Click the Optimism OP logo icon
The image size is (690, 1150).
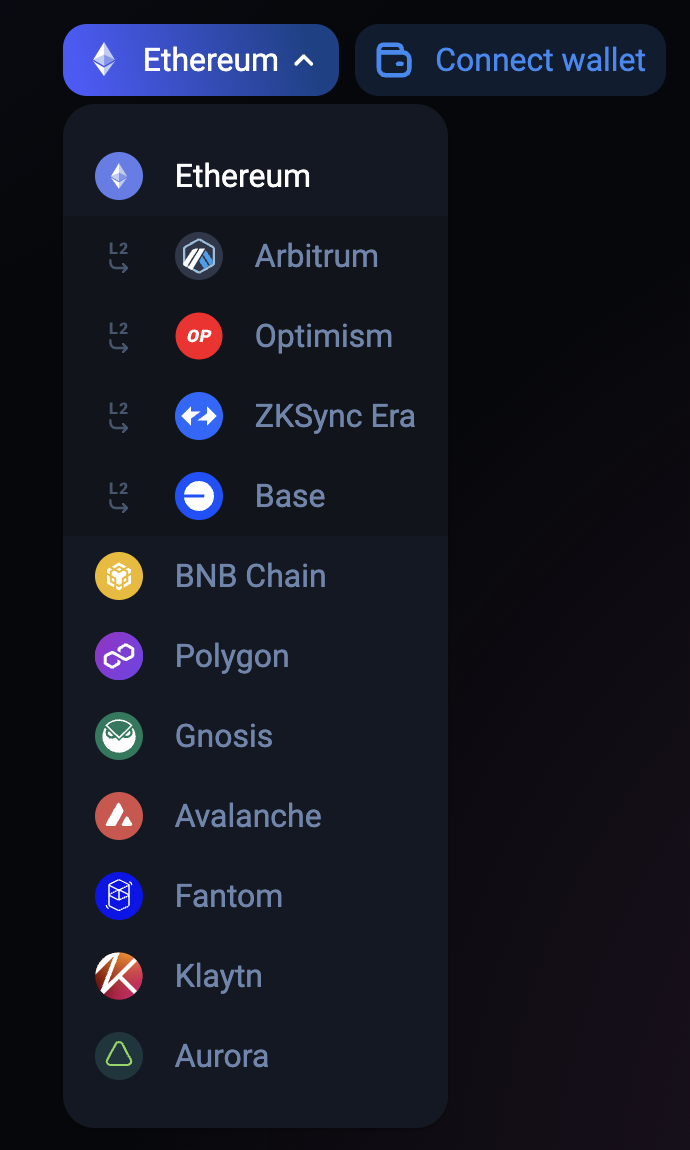198,336
